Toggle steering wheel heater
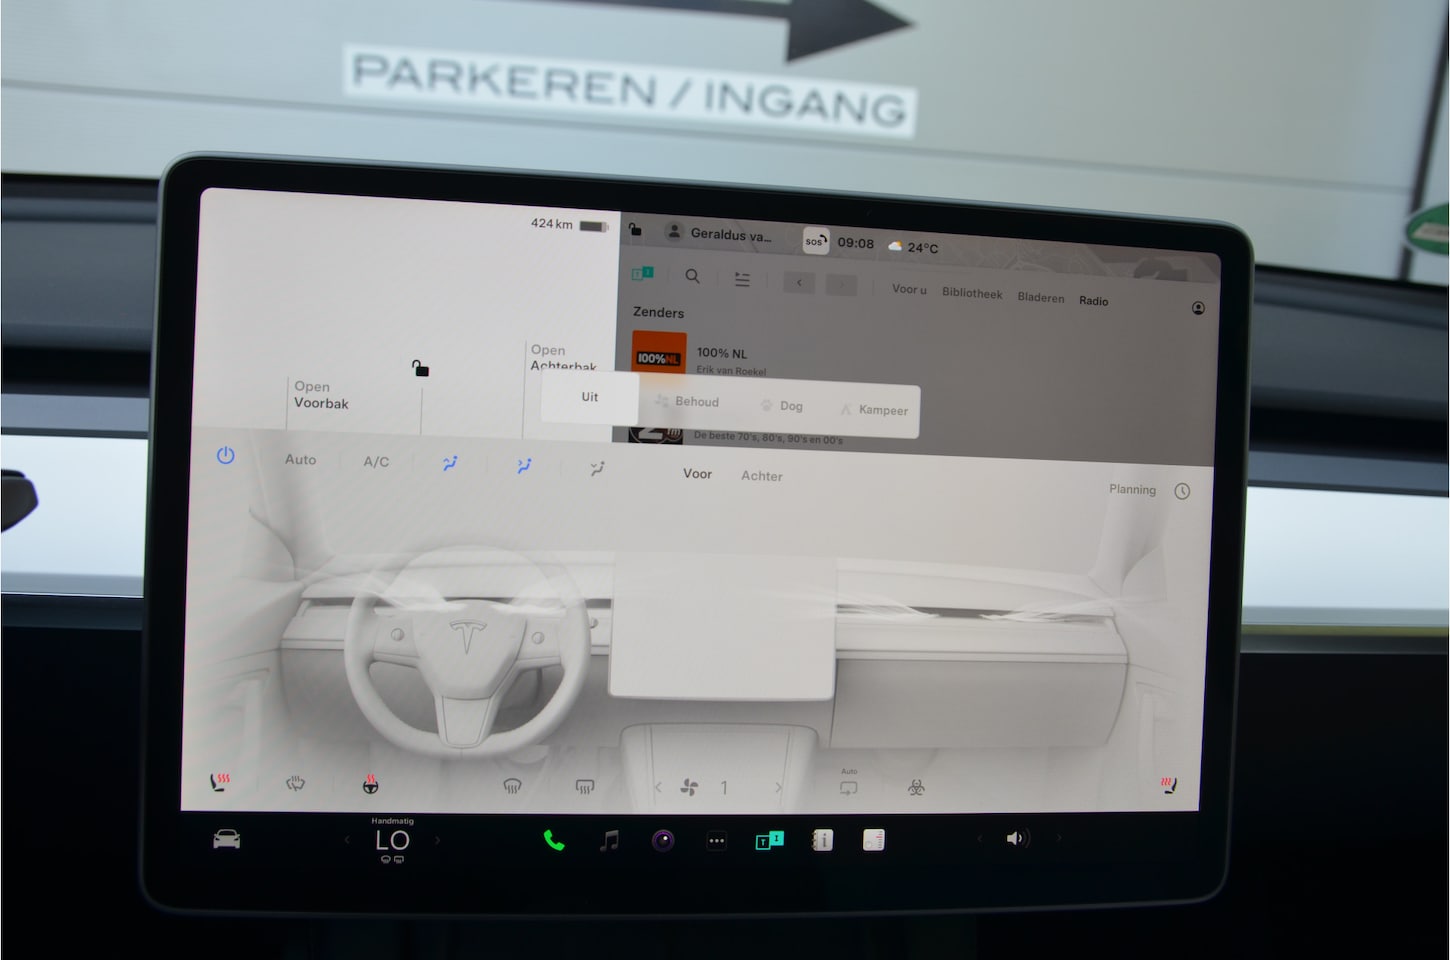Viewport: 1450px width, 960px height. coord(370,785)
